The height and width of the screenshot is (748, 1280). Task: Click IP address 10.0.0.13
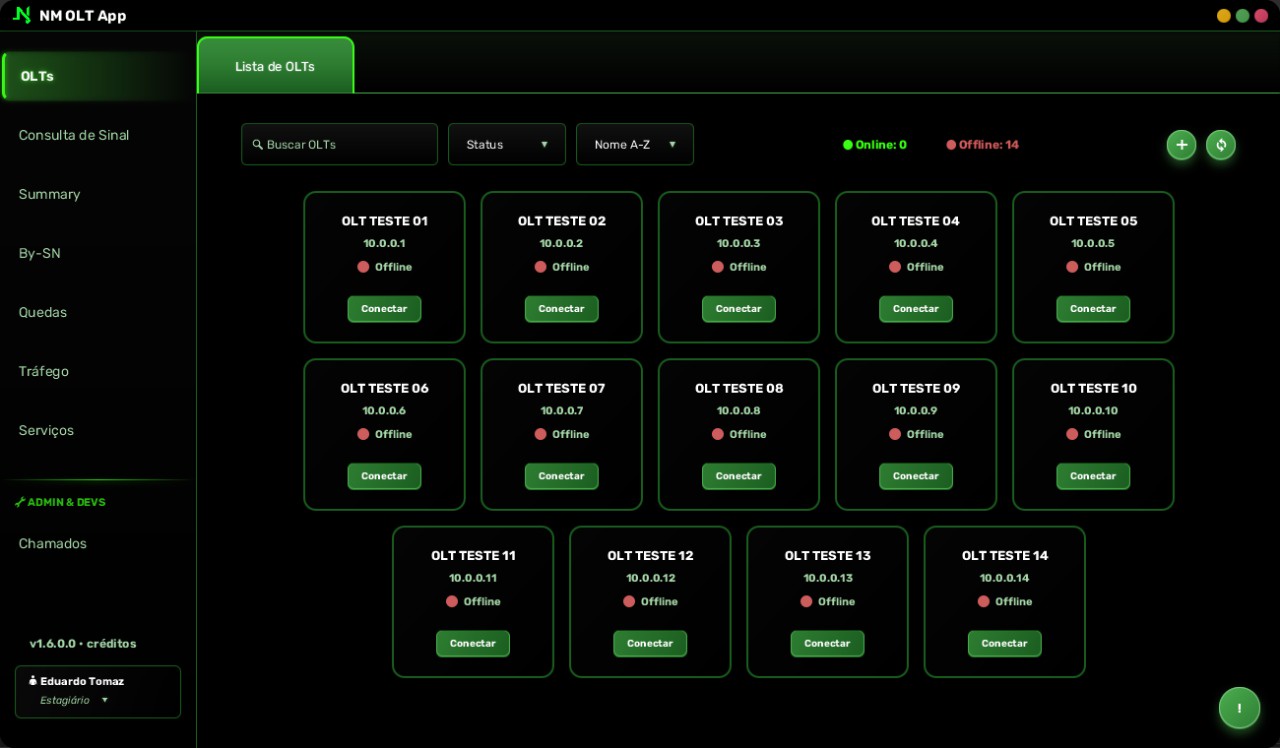coord(827,577)
